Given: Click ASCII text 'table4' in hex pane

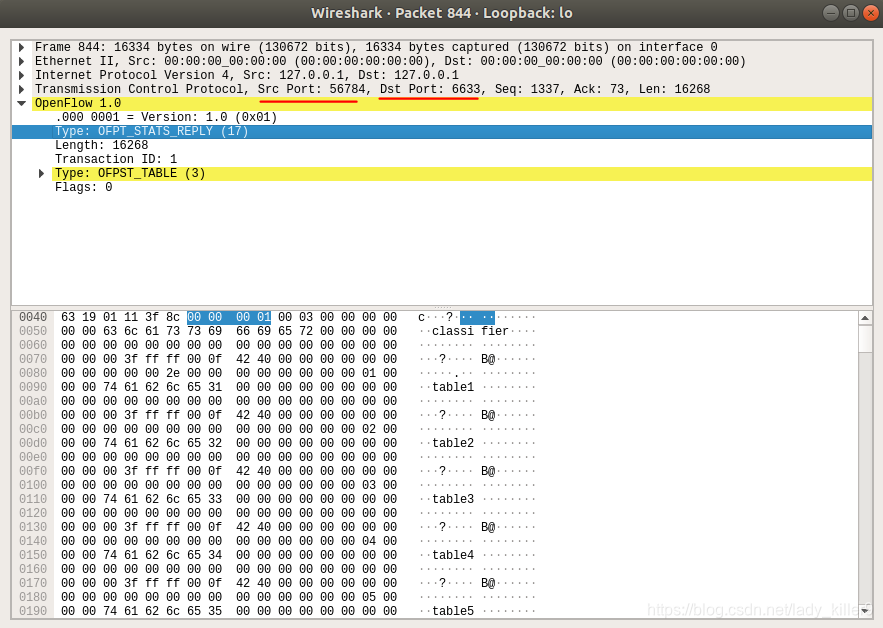Looking at the screenshot, I should [453, 555].
